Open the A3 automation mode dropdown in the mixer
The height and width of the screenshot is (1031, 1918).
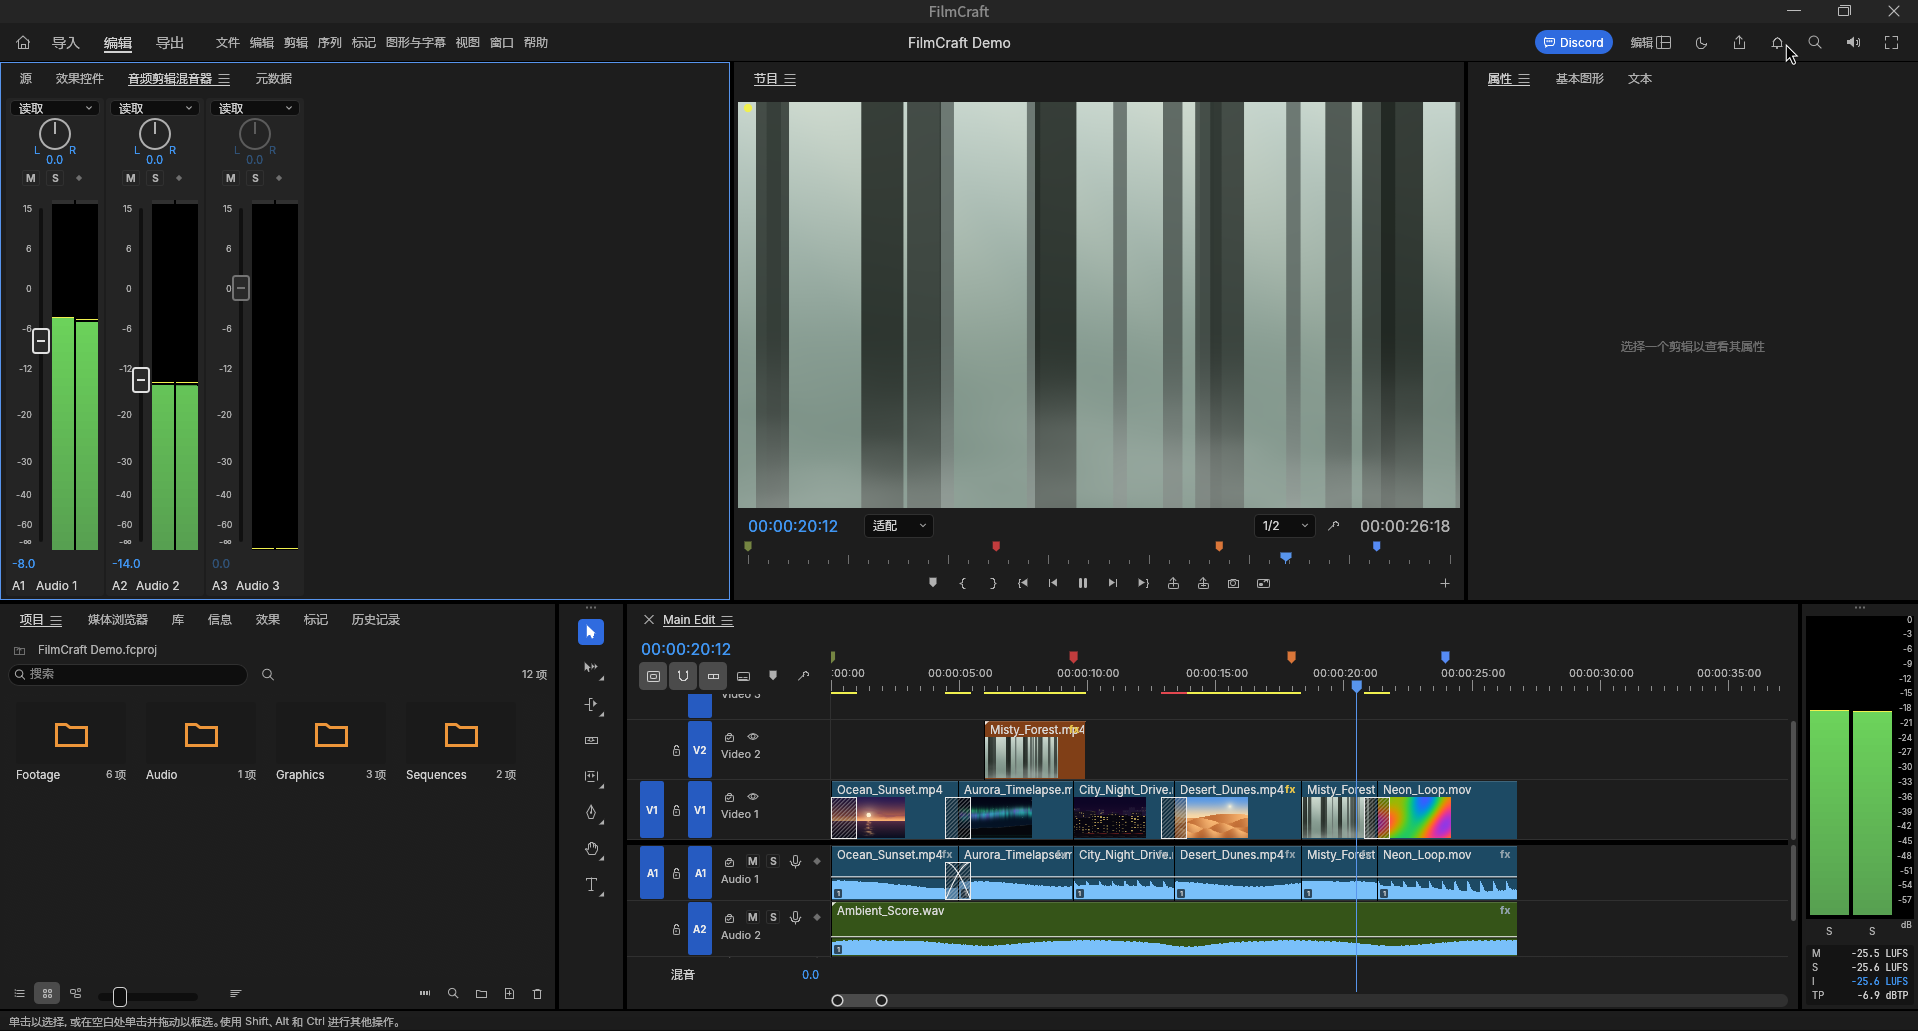coord(255,108)
